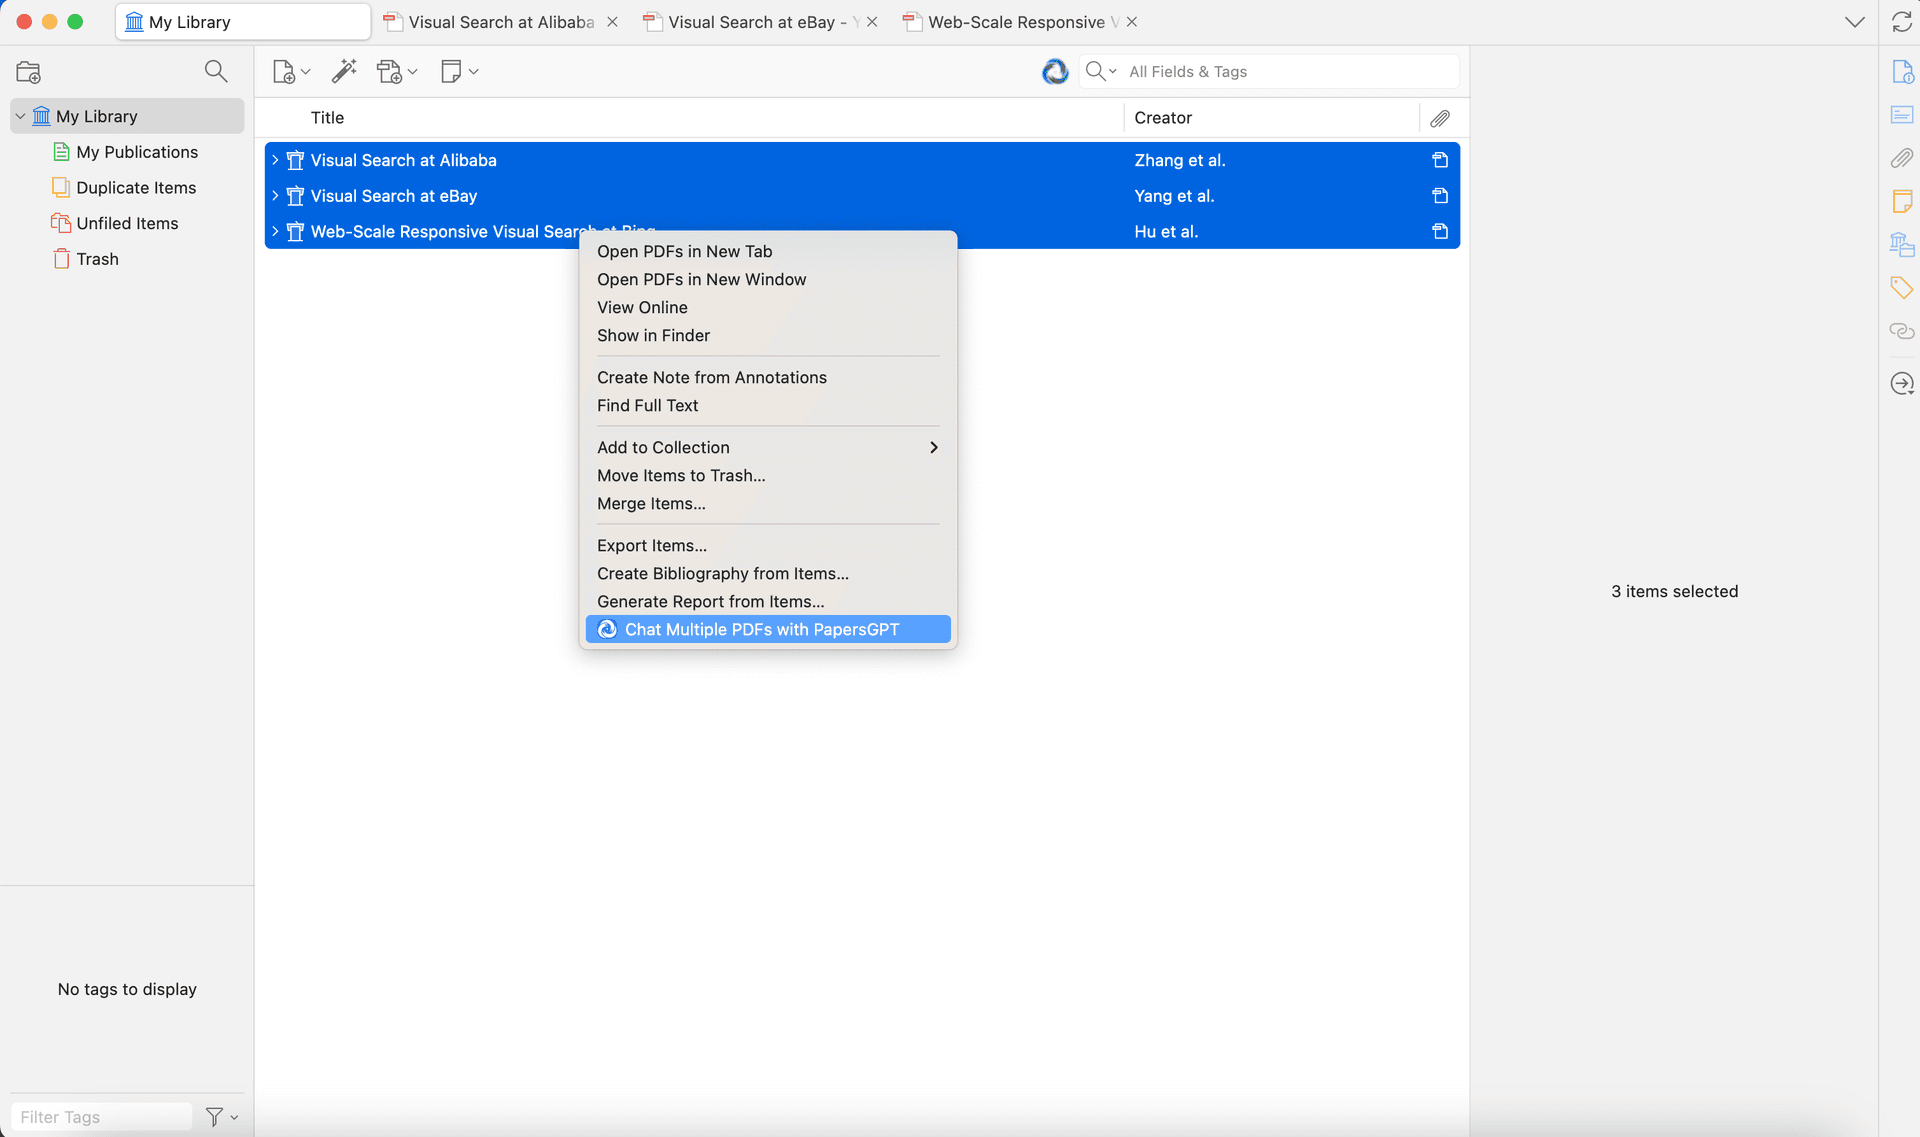
Task: Select Export Items from context menu
Action: (x=652, y=545)
